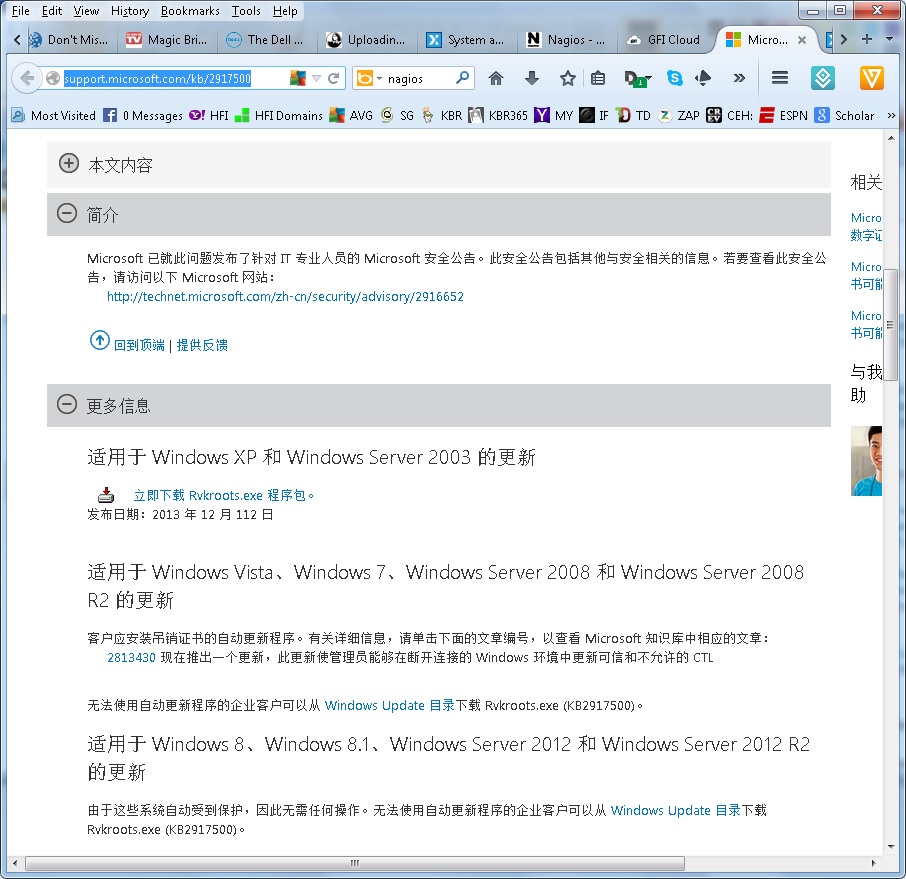Bookmark this page with the star icon
Screen dimensions: 906x879
(x=567, y=78)
